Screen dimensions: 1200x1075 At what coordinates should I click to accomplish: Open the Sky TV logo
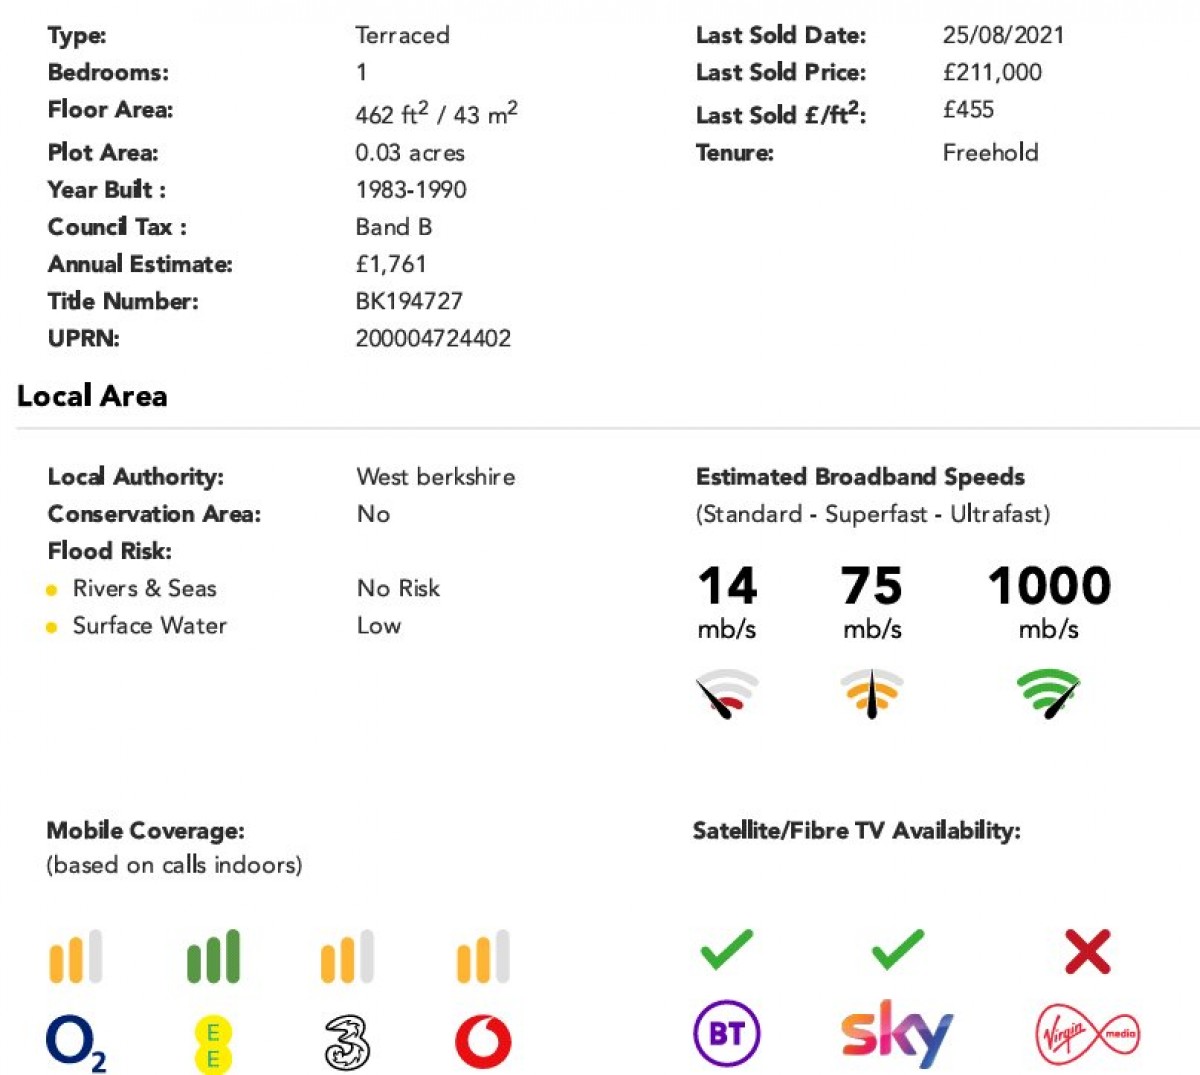897,1032
